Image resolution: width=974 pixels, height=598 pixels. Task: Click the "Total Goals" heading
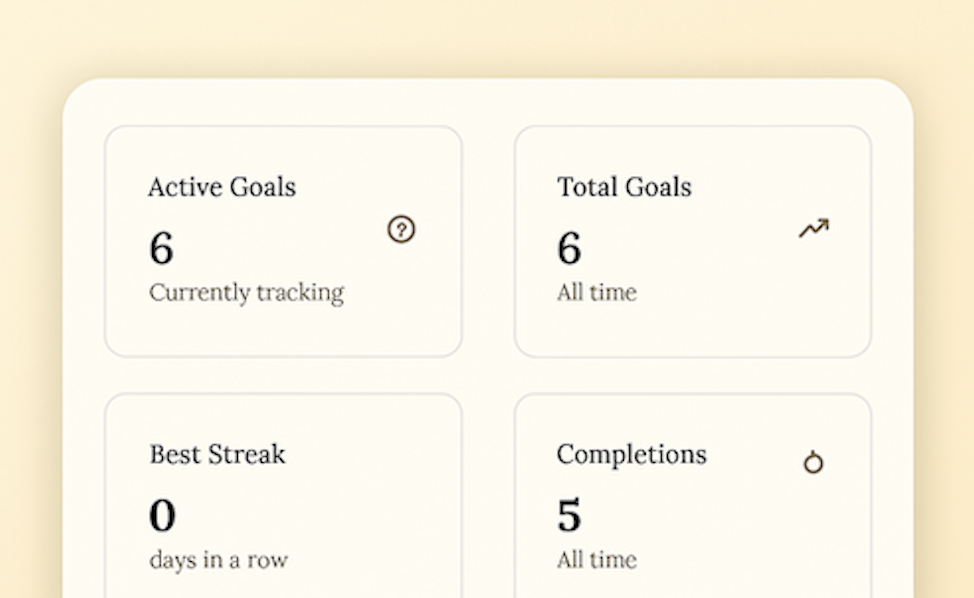624,187
